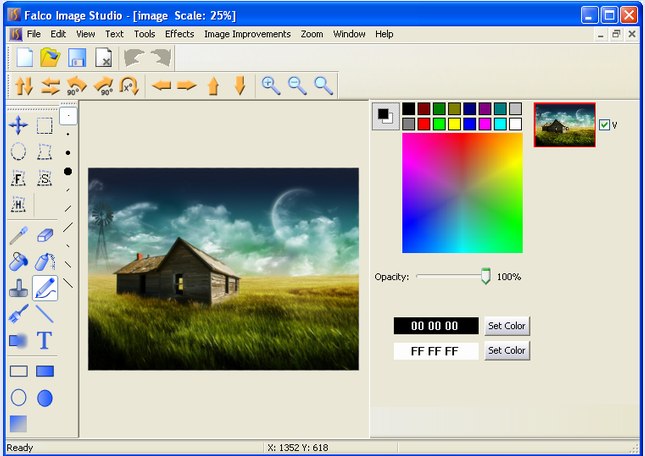Select the pencil drawing tool
This screenshot has width=645, height=456.
click(x=45, y=288)
